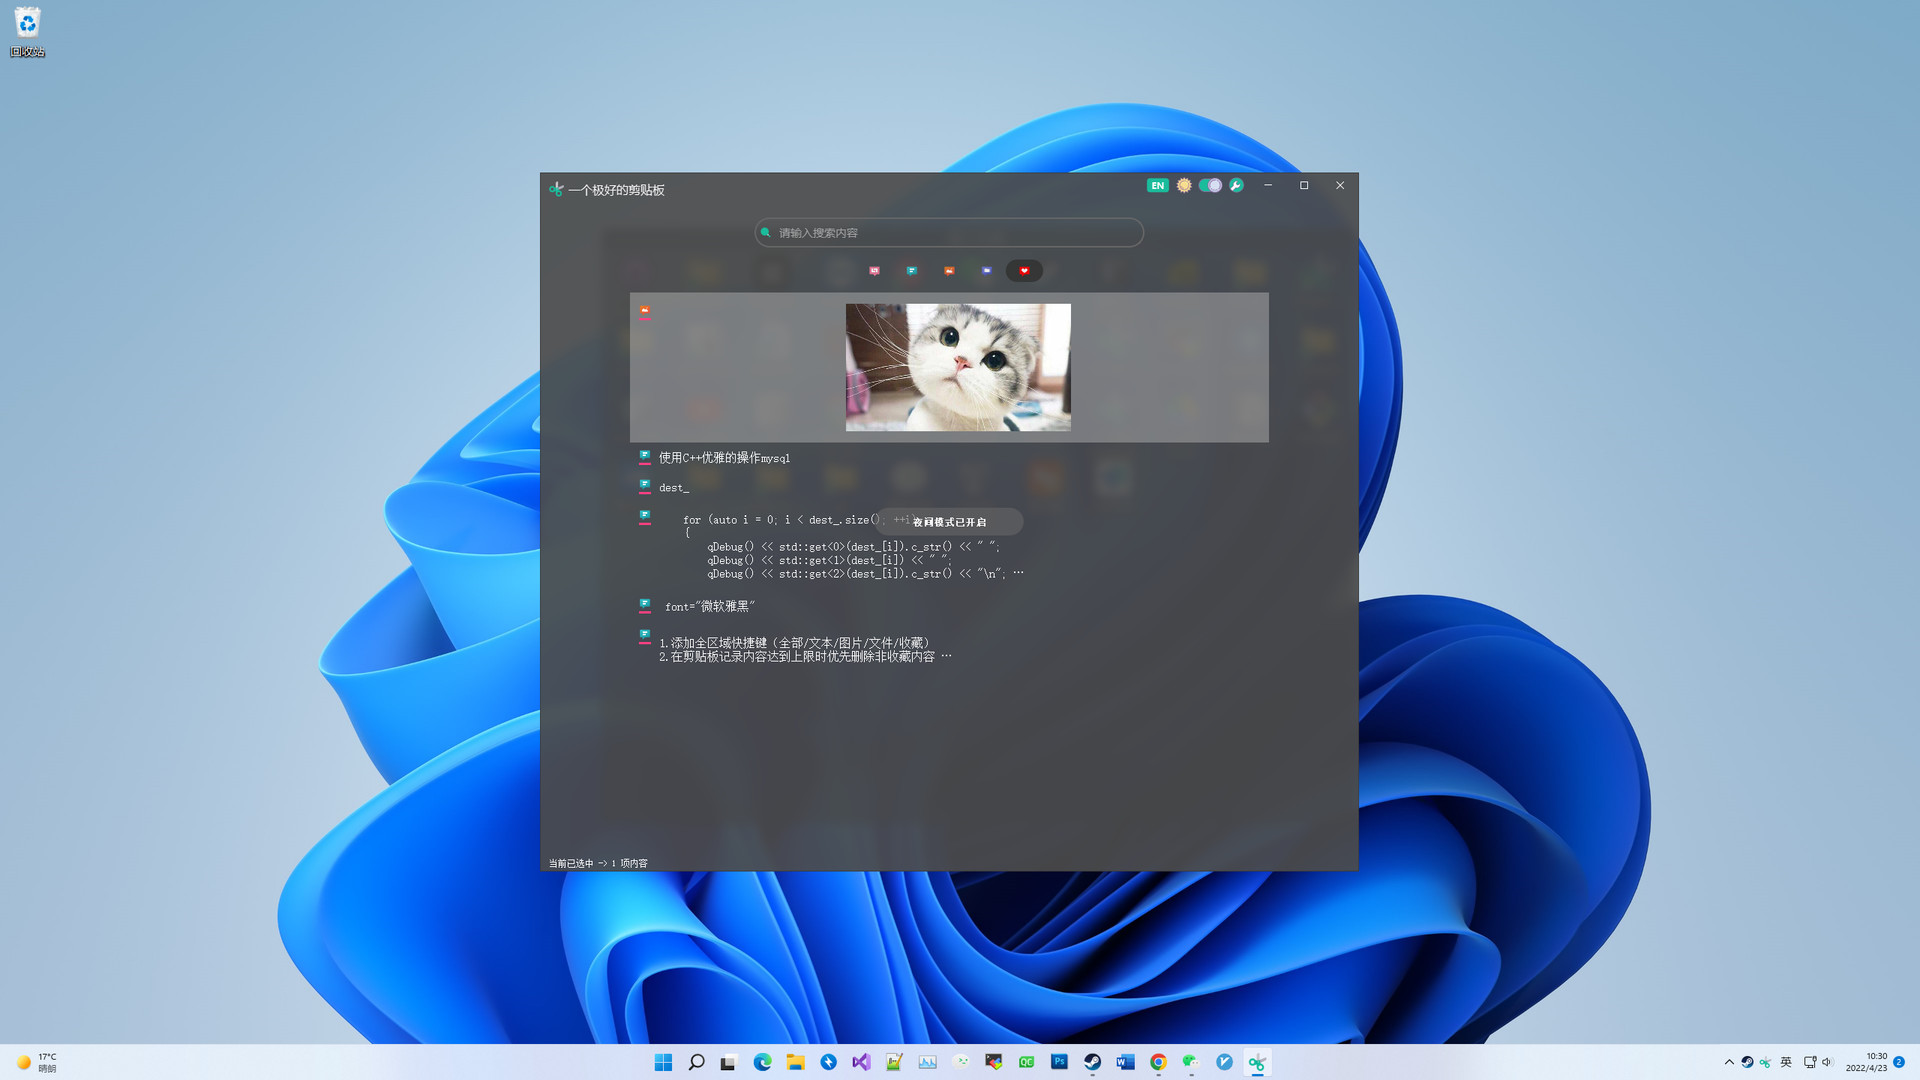
Task: Click the search content input field
Action: click(x=950, y=233)
